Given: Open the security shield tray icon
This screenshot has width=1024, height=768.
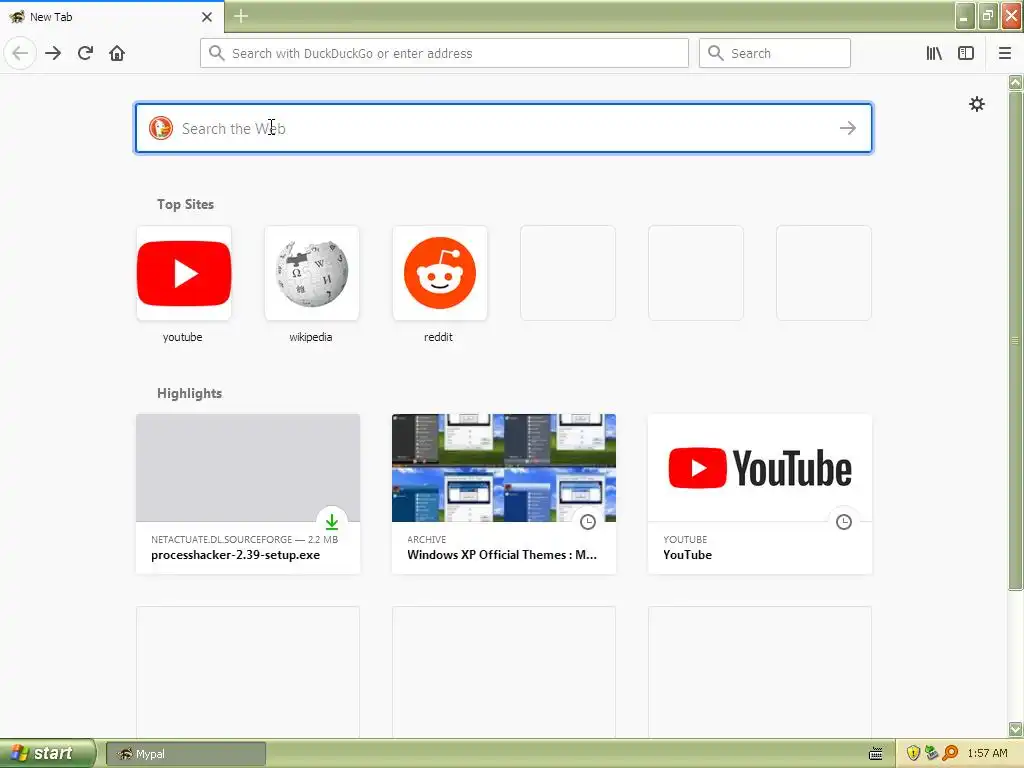Looking at the screenshot, I should [913, 754].
